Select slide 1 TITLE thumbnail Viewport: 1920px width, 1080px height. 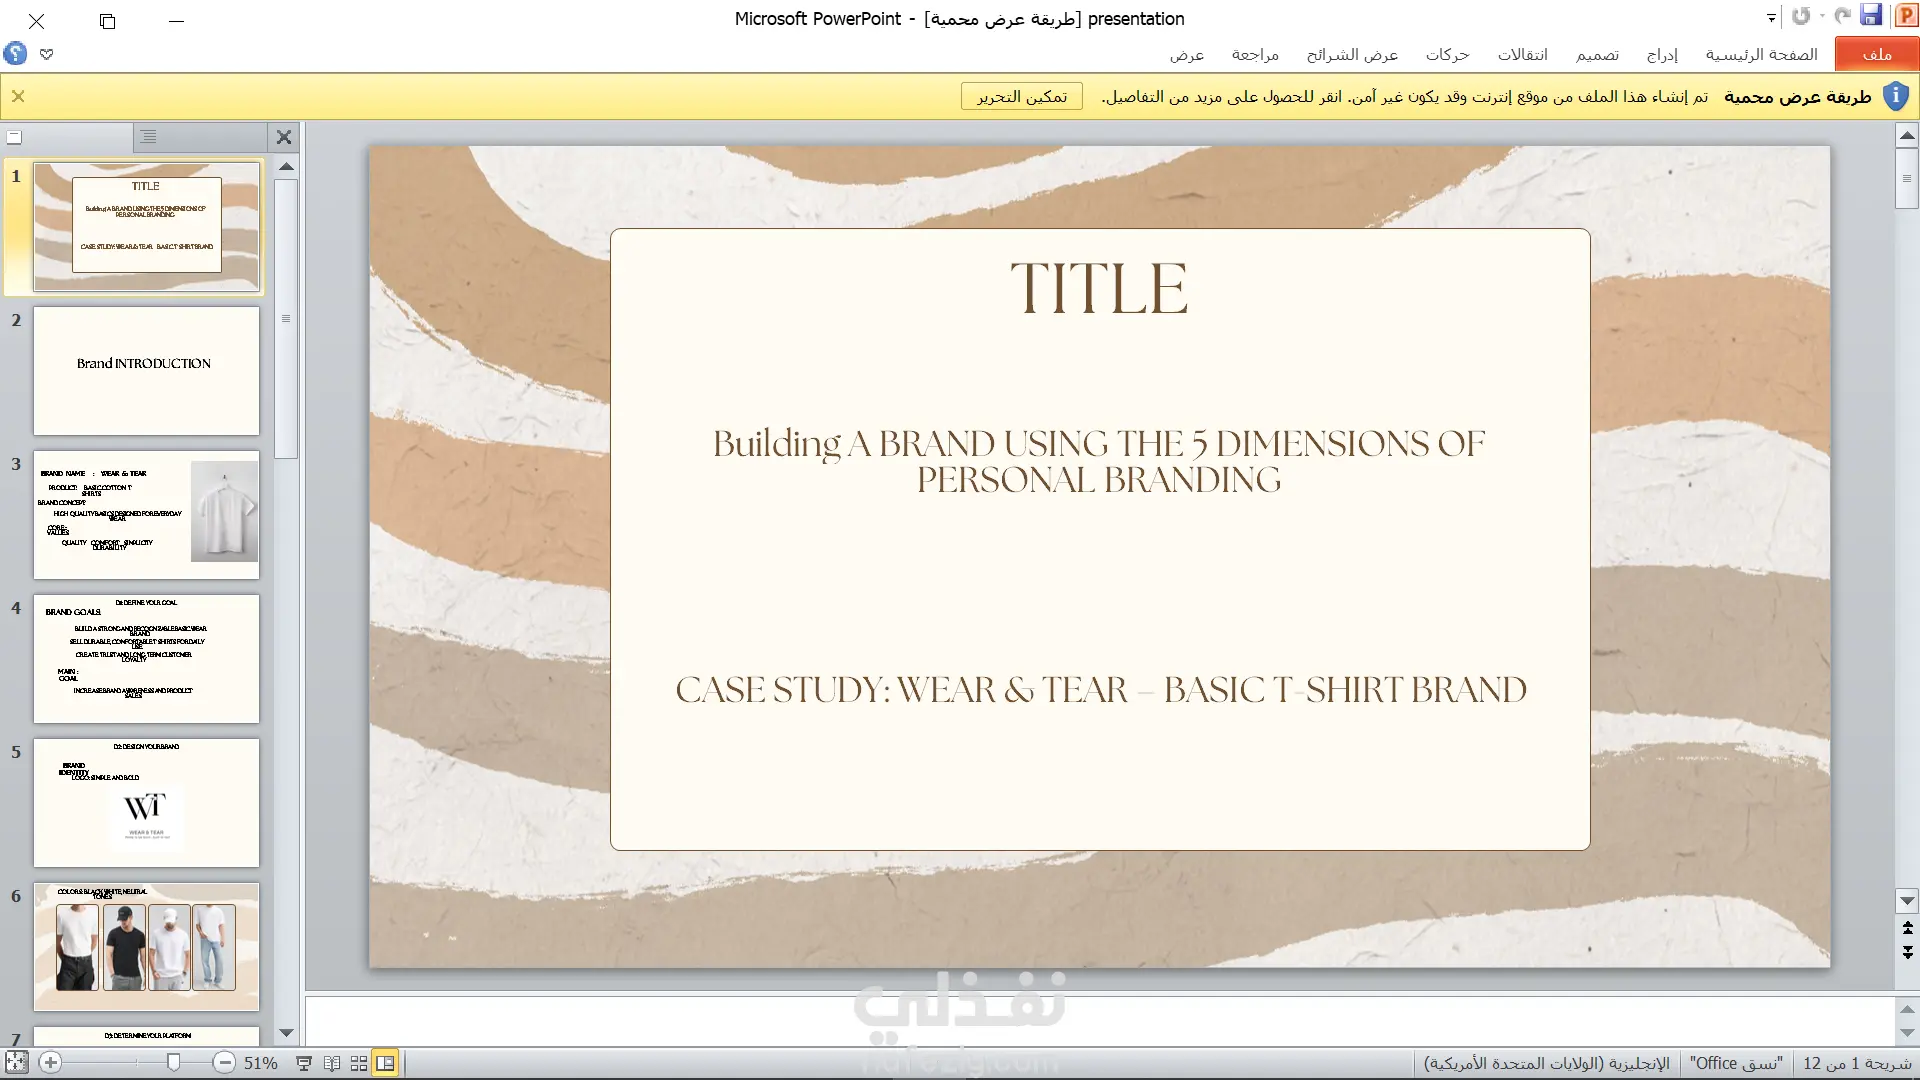[146, 227]
